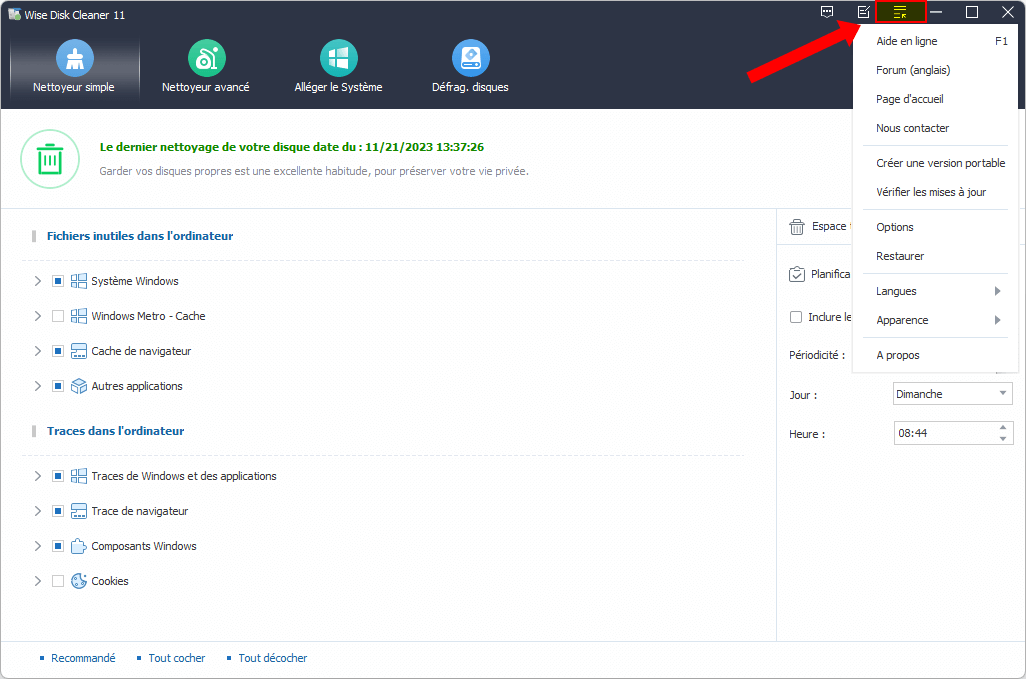1026x679 pixels.
Task: Click the feedback chat icon in title bar
Action: (x=827, y=12)
